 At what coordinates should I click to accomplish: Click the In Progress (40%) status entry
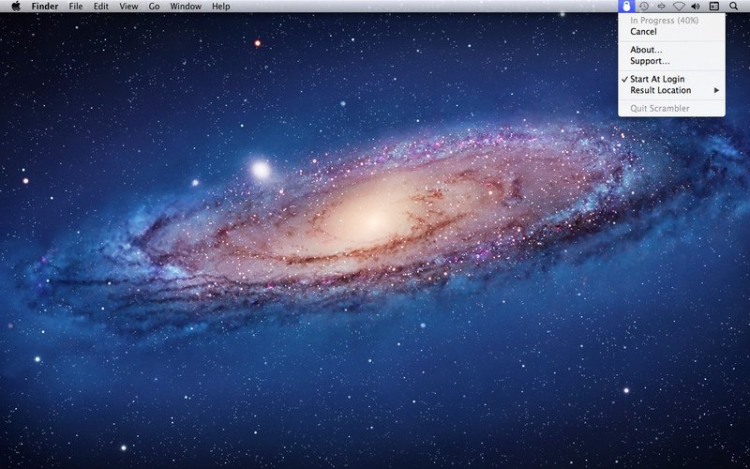pos(672,21)
